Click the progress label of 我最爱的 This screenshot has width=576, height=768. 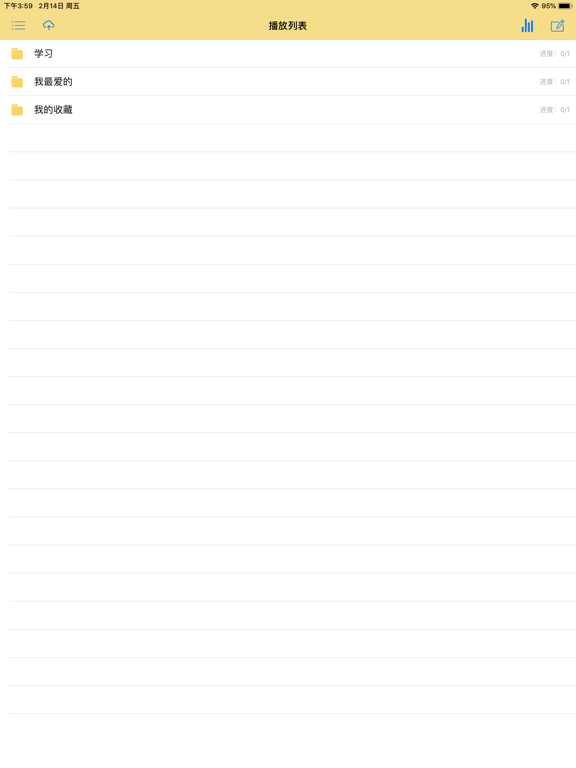(554, 82)
